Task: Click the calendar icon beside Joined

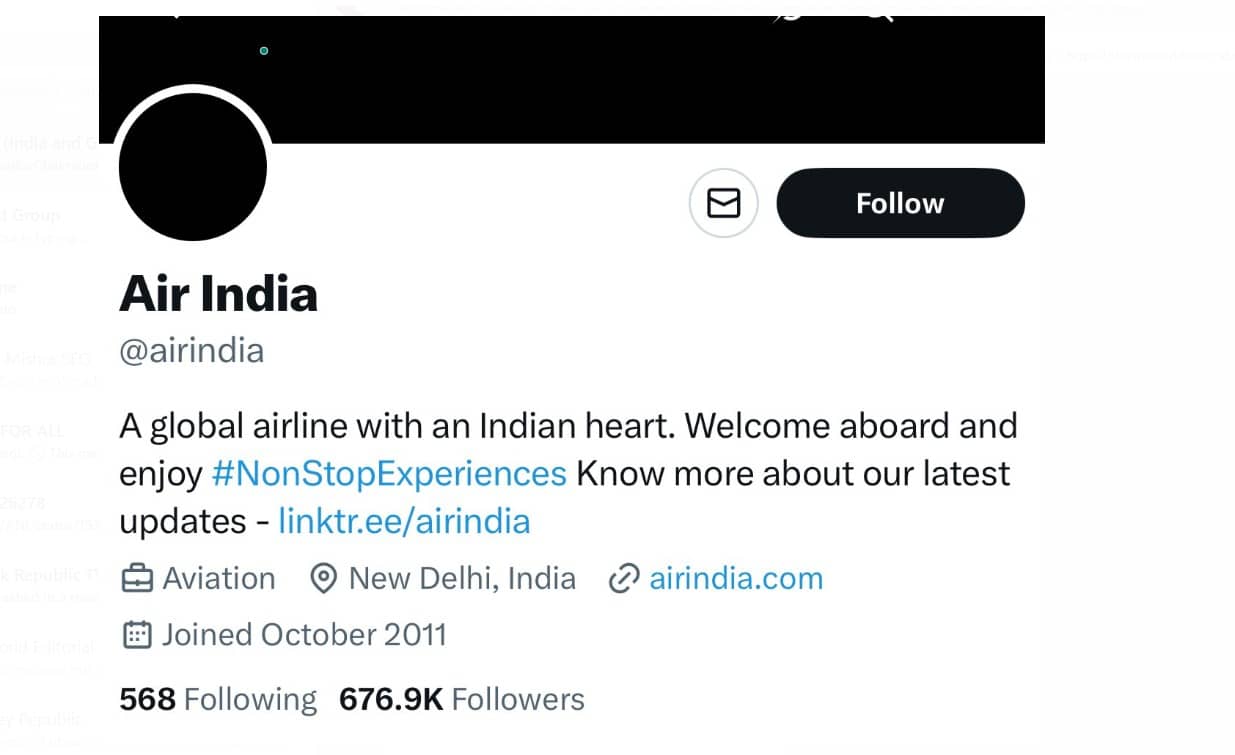Action: pos(137,635)
